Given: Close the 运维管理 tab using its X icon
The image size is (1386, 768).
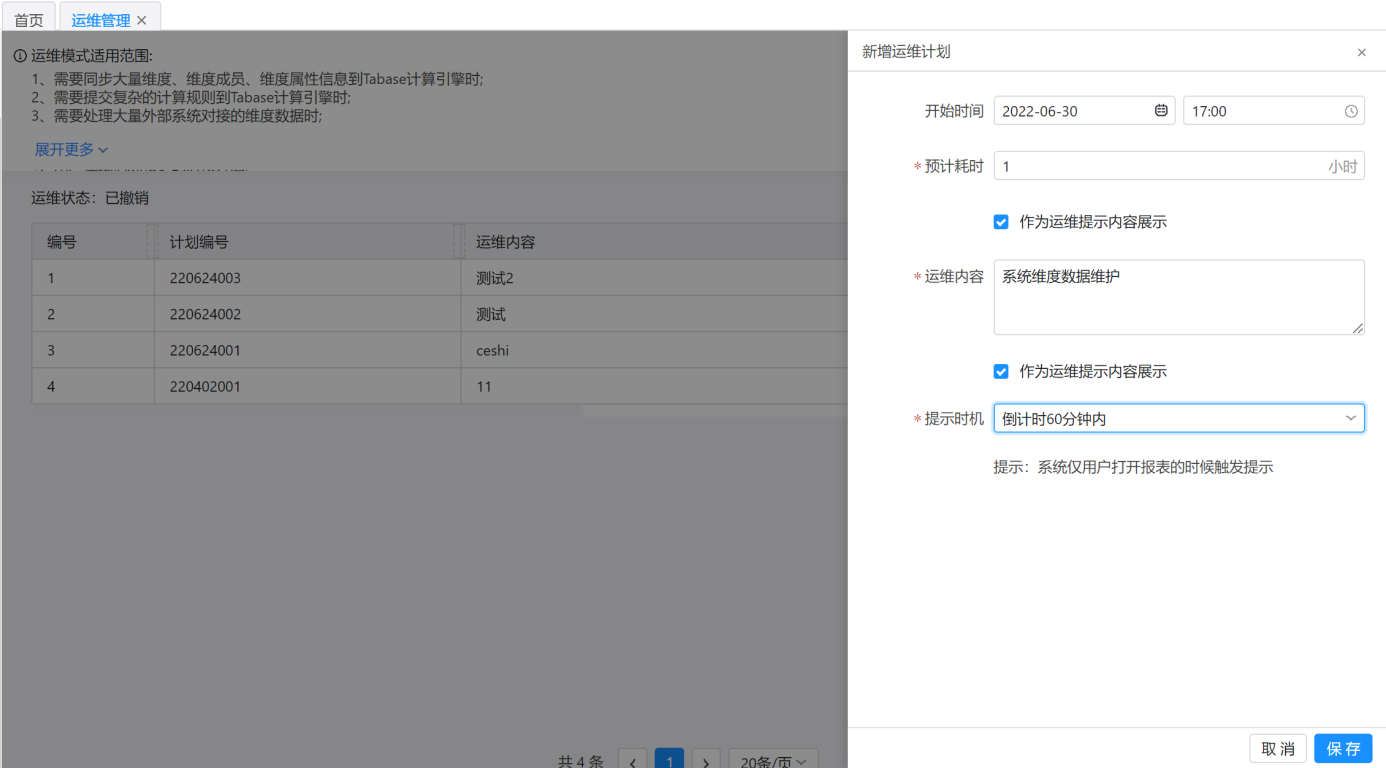Looking at the screenshot, I should [142, 20].
